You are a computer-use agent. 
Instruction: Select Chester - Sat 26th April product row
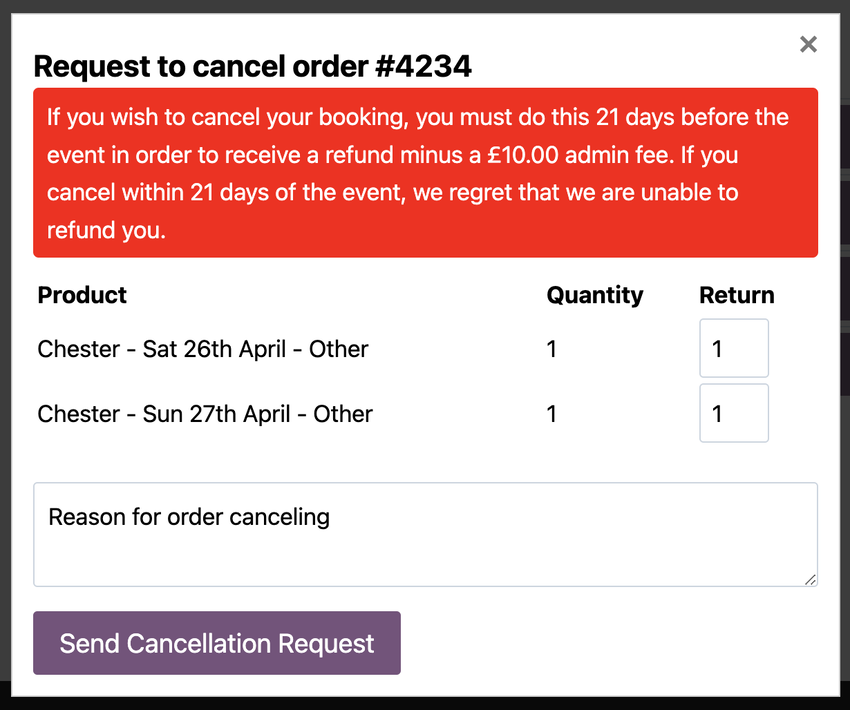click(203, 349)
